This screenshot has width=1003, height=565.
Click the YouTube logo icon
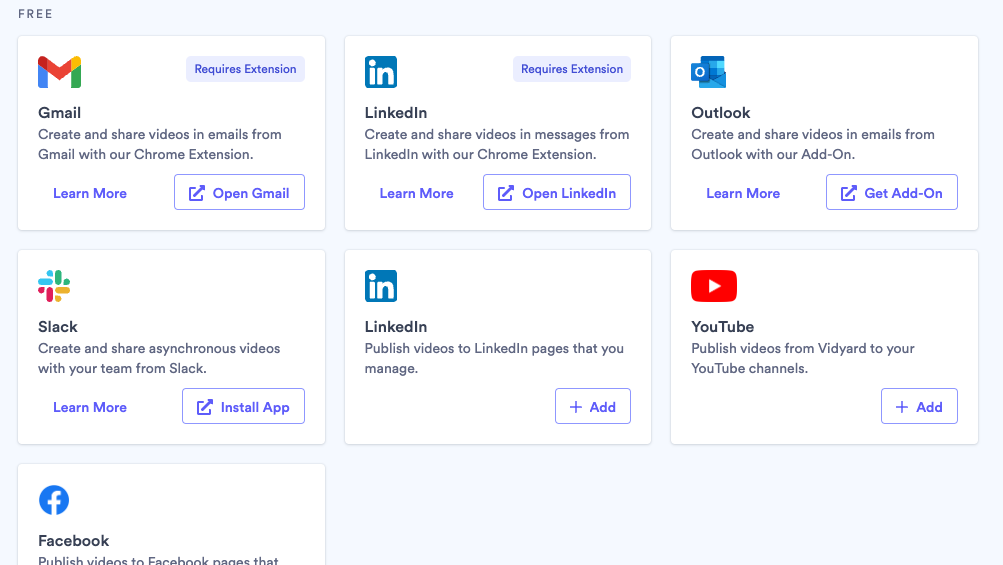pos(713,286)
